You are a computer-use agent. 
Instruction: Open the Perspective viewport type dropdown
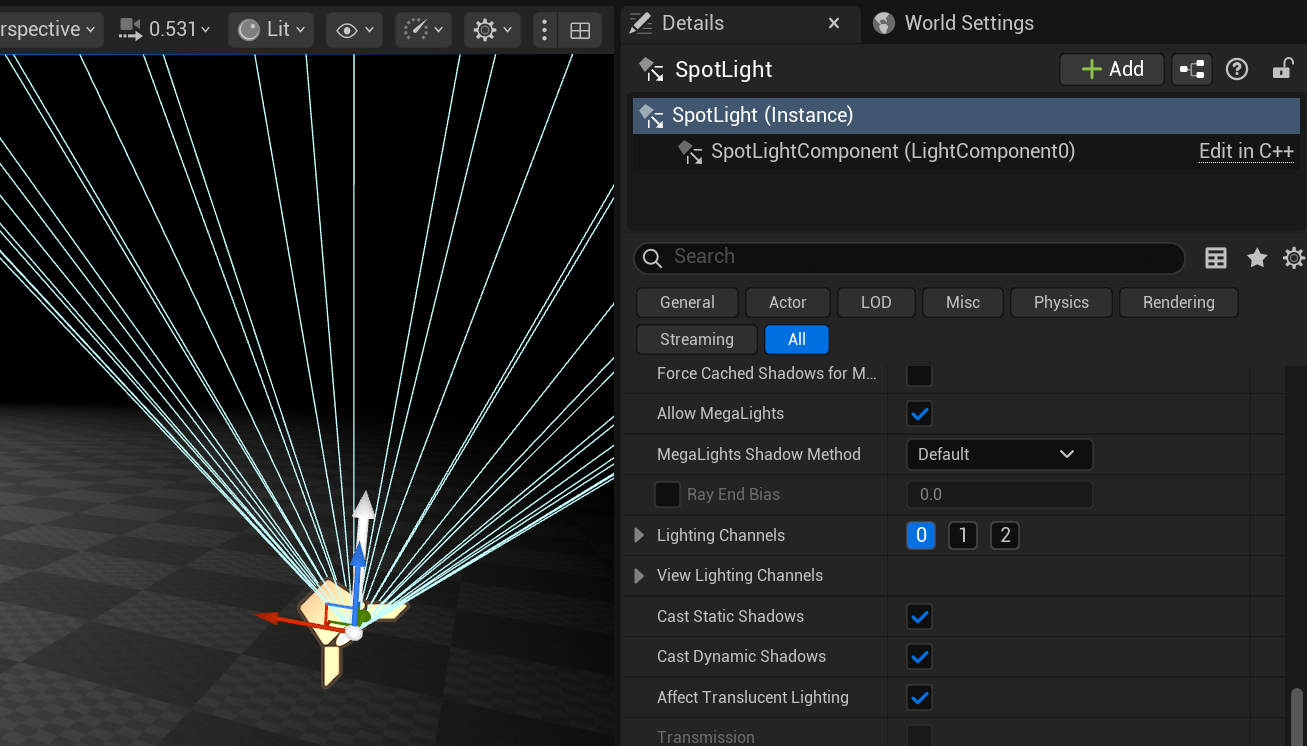pyautogui.click(x=48, y=30)
